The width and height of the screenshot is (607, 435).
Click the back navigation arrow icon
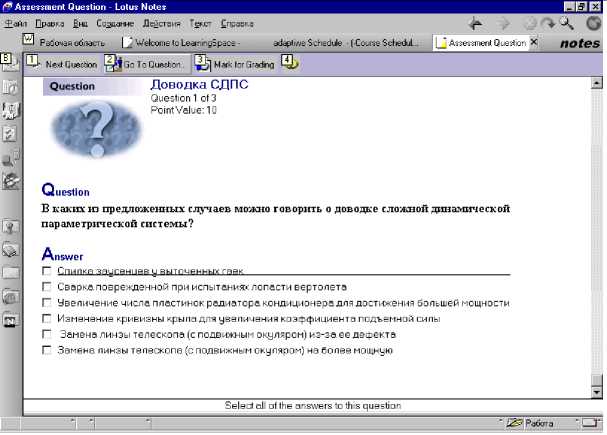coord(475,24)
